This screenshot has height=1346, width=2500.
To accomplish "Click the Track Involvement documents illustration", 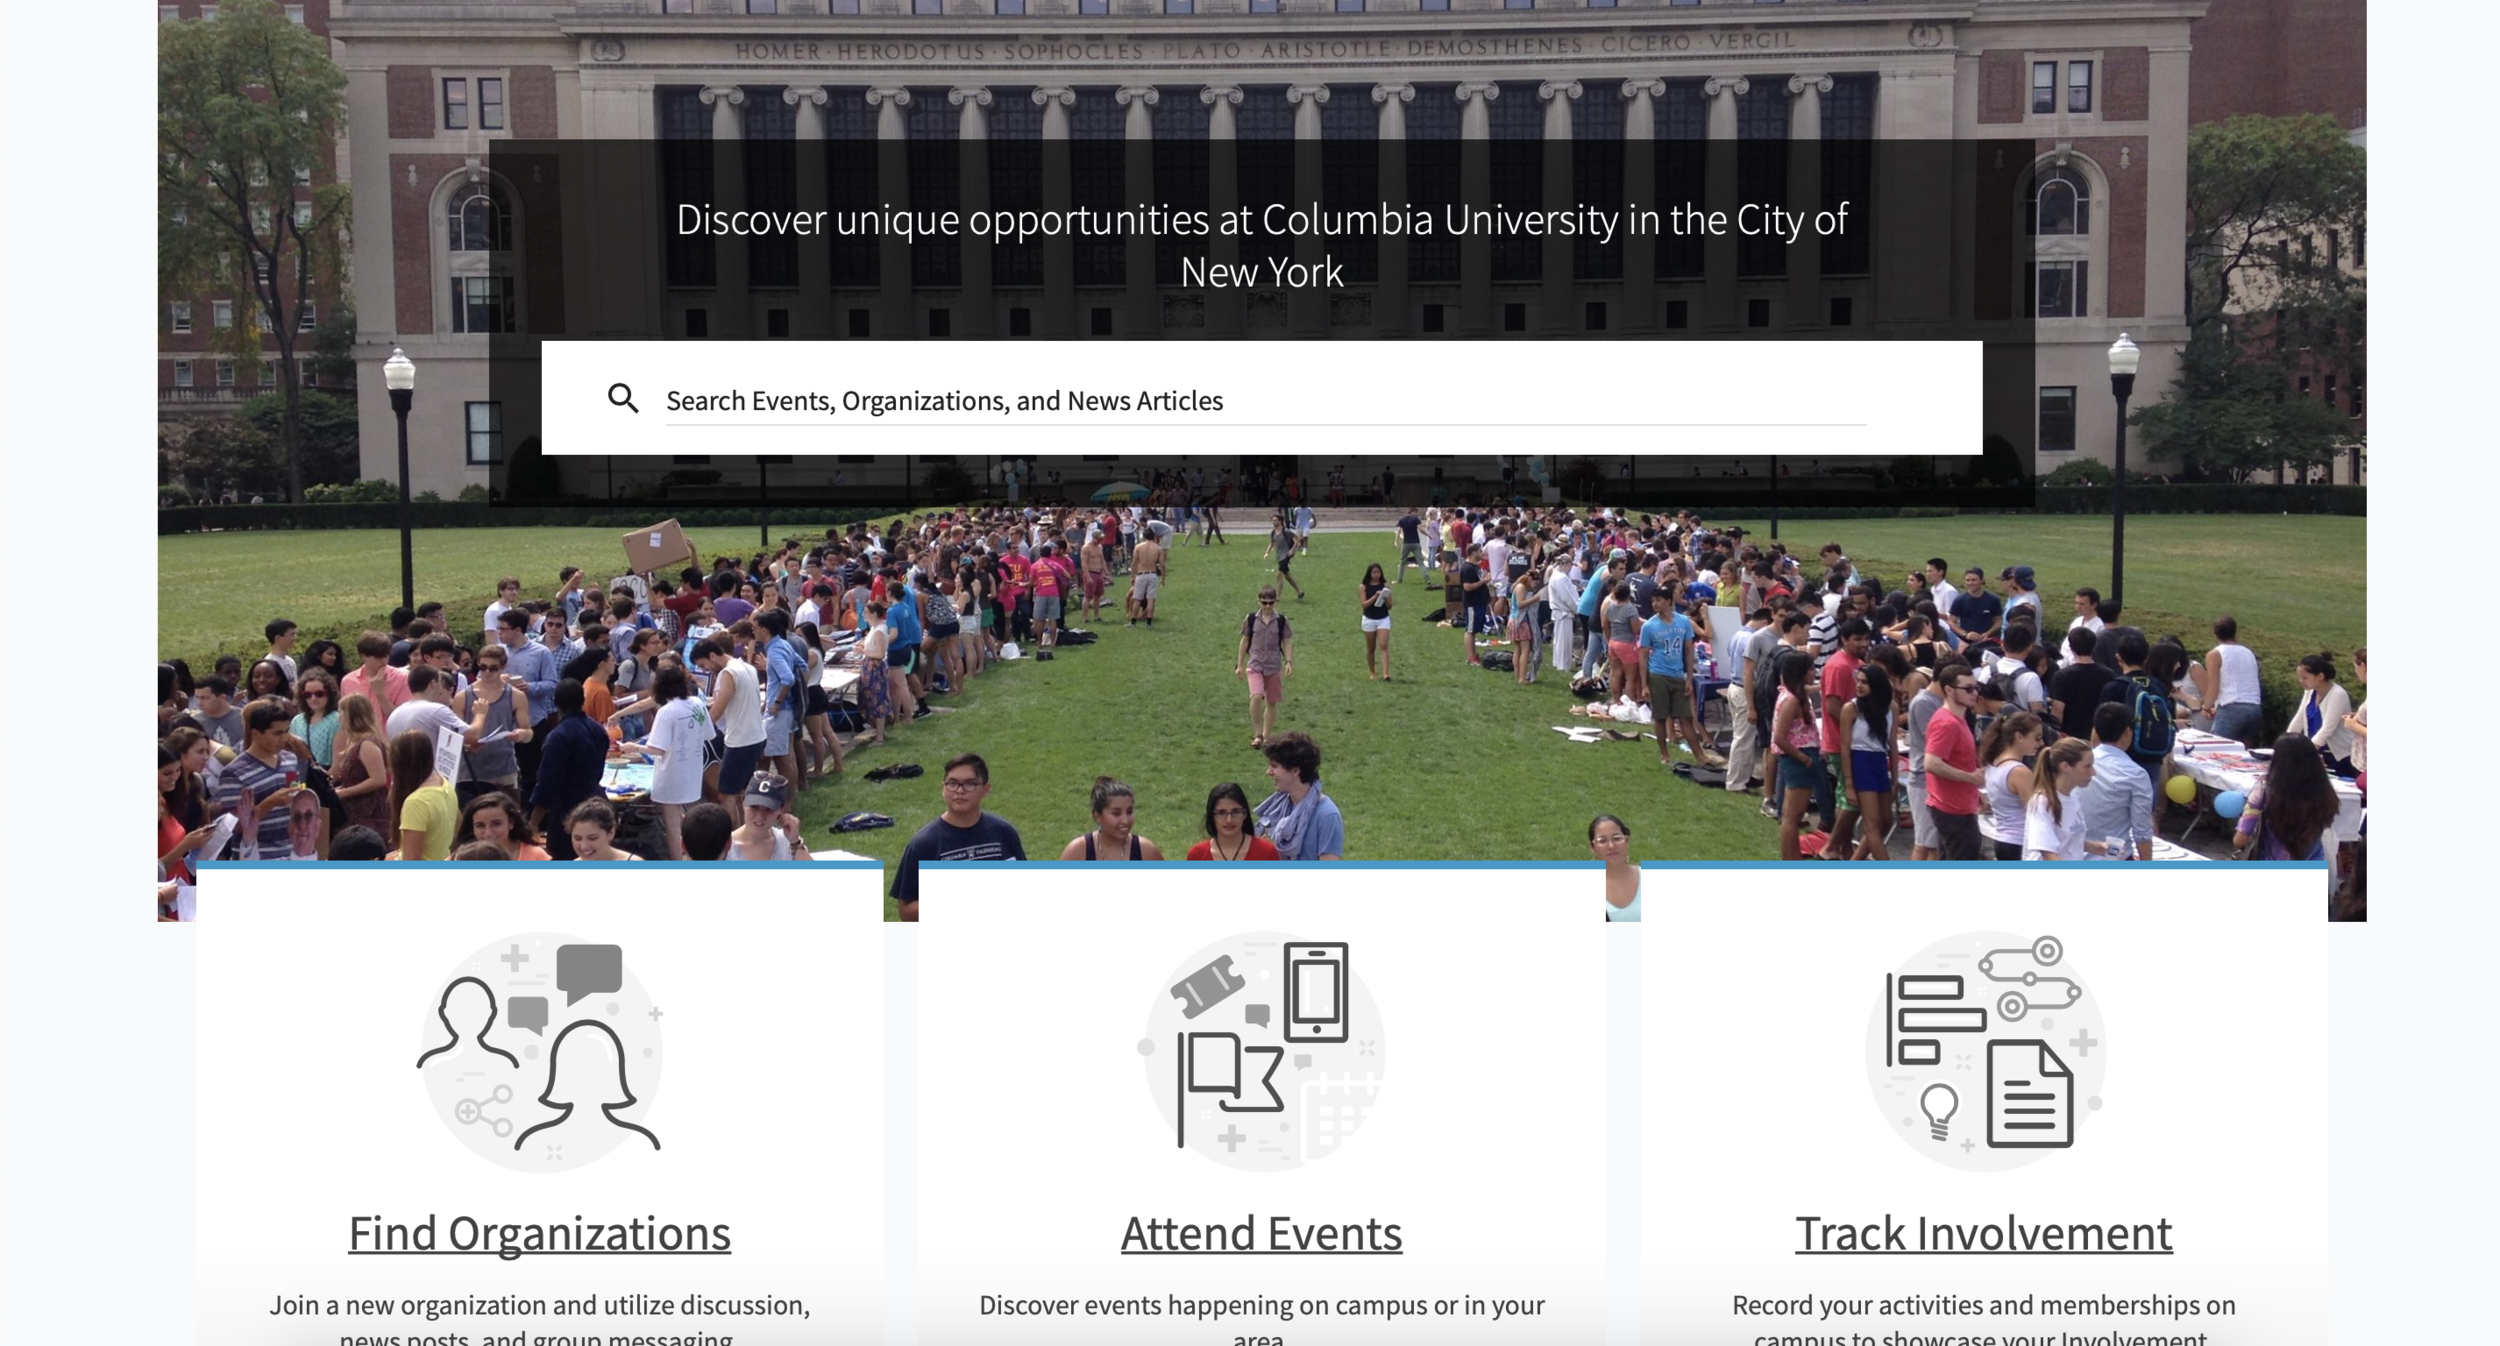I will 1985,1051.
